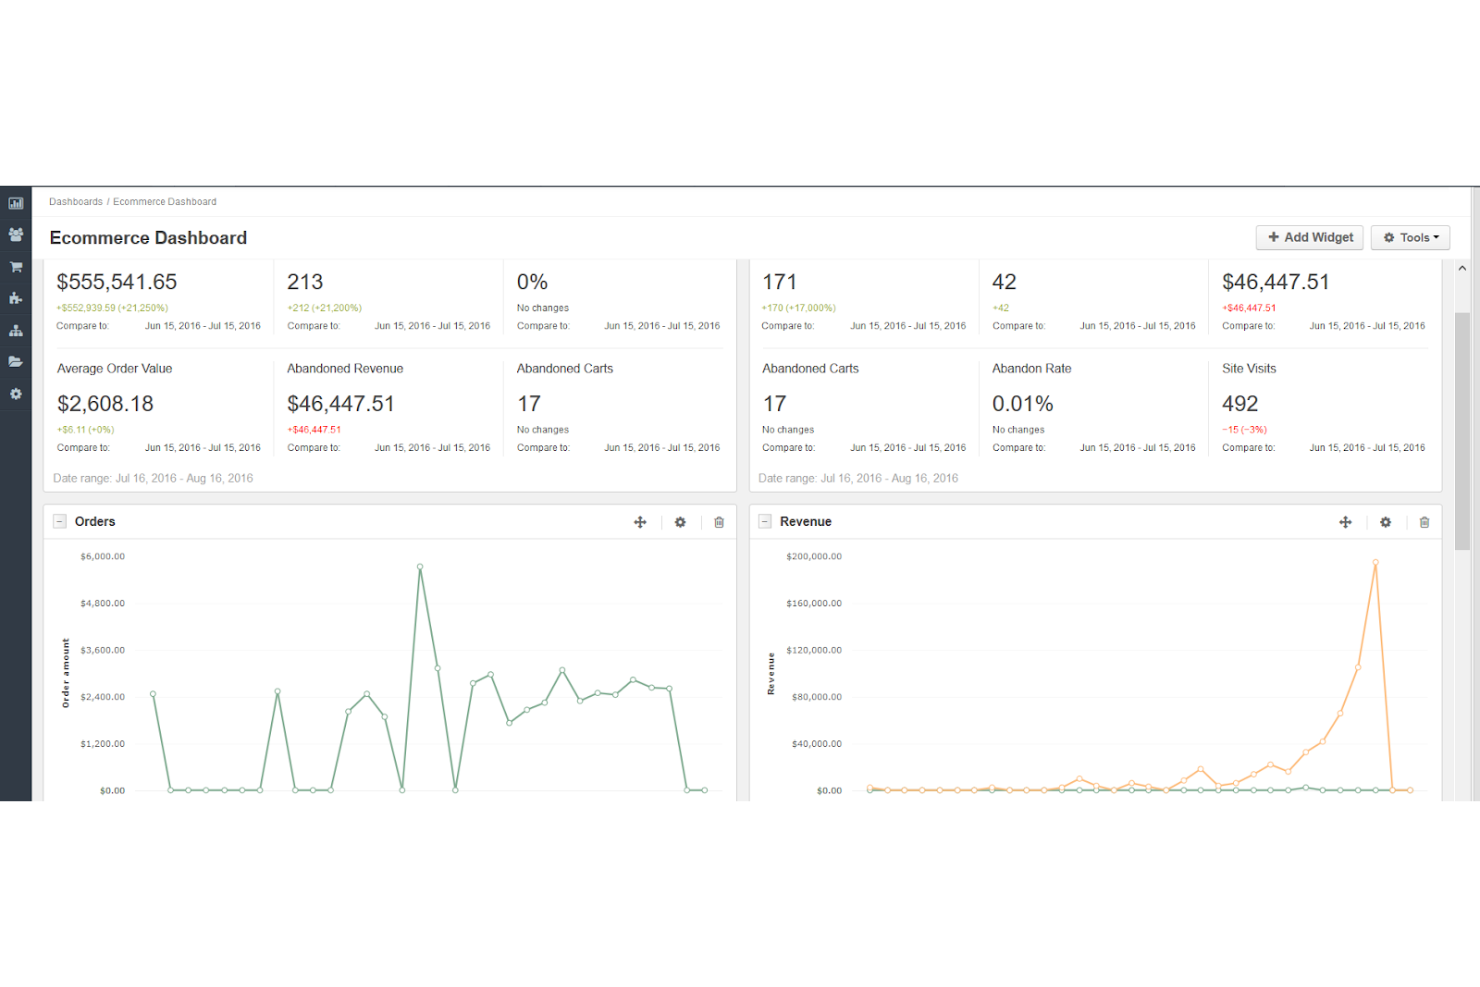Viewport: 1480px width, 987px height.
Task: Open the folder icon in sidebar
Action: [x=15, y=361]
